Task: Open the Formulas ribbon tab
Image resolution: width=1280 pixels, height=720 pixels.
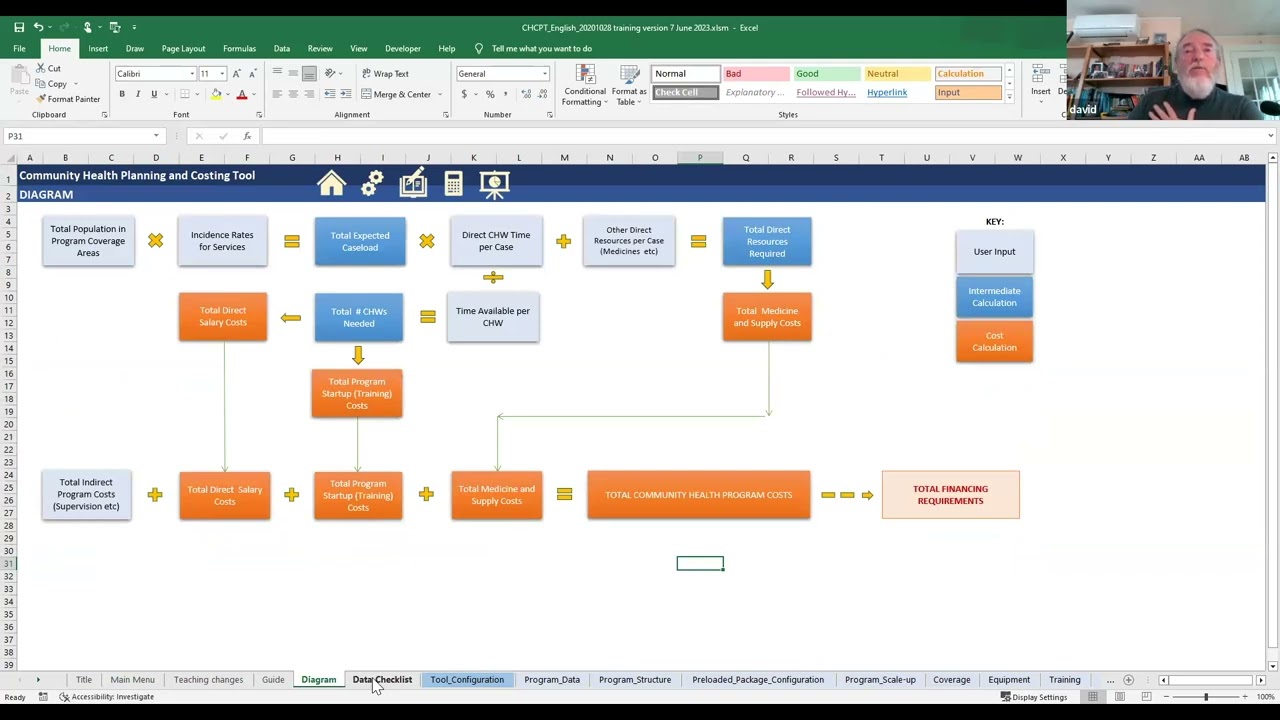Action: (x=239, y=48)
